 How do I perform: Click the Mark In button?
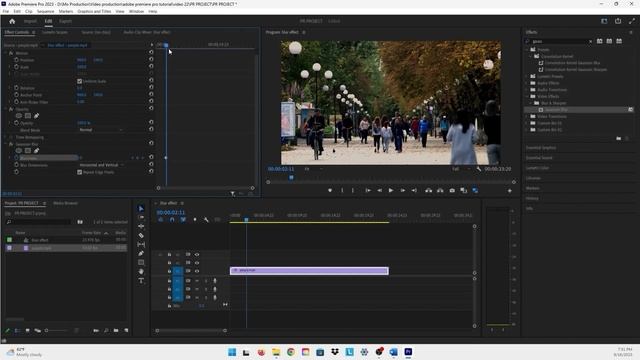342,190
